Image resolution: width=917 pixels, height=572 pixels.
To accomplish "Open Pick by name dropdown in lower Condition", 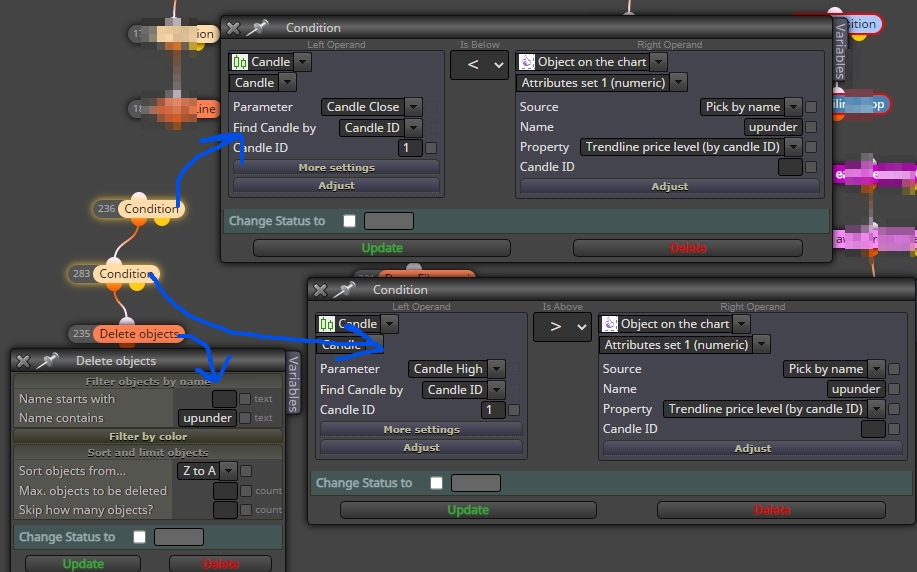I will (876, 369).
